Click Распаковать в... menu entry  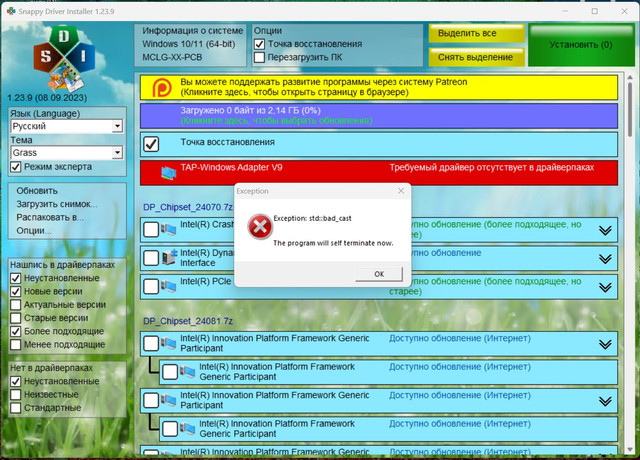pos(50,217)
